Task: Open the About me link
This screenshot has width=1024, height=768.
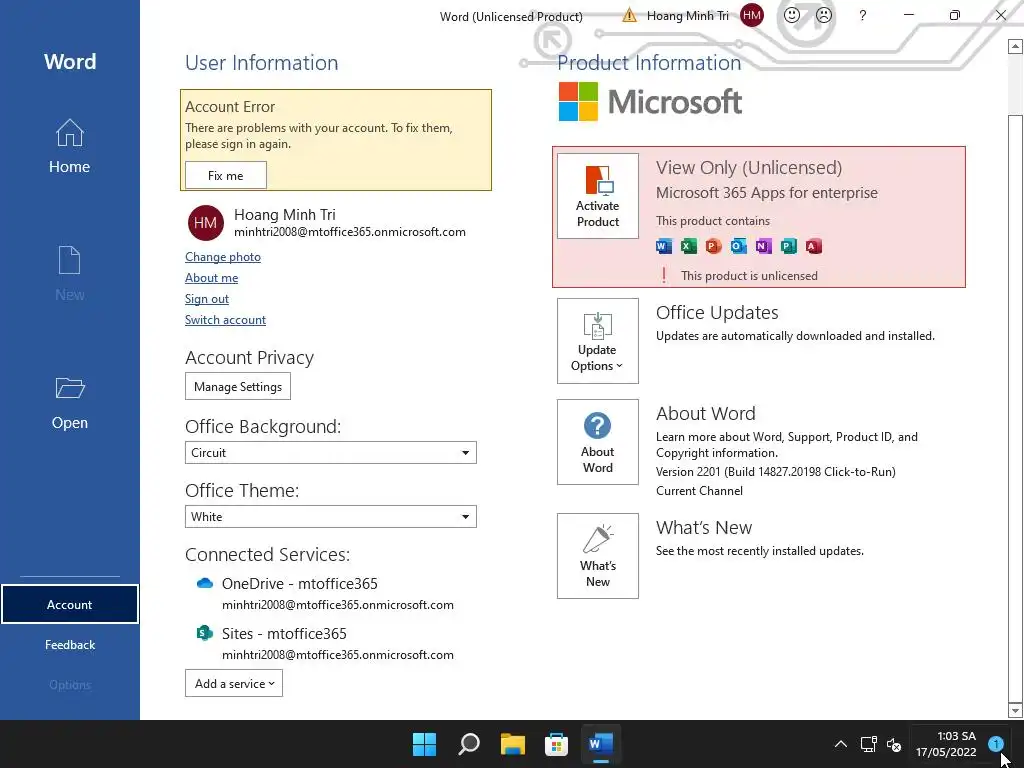Action: [212, 278]
